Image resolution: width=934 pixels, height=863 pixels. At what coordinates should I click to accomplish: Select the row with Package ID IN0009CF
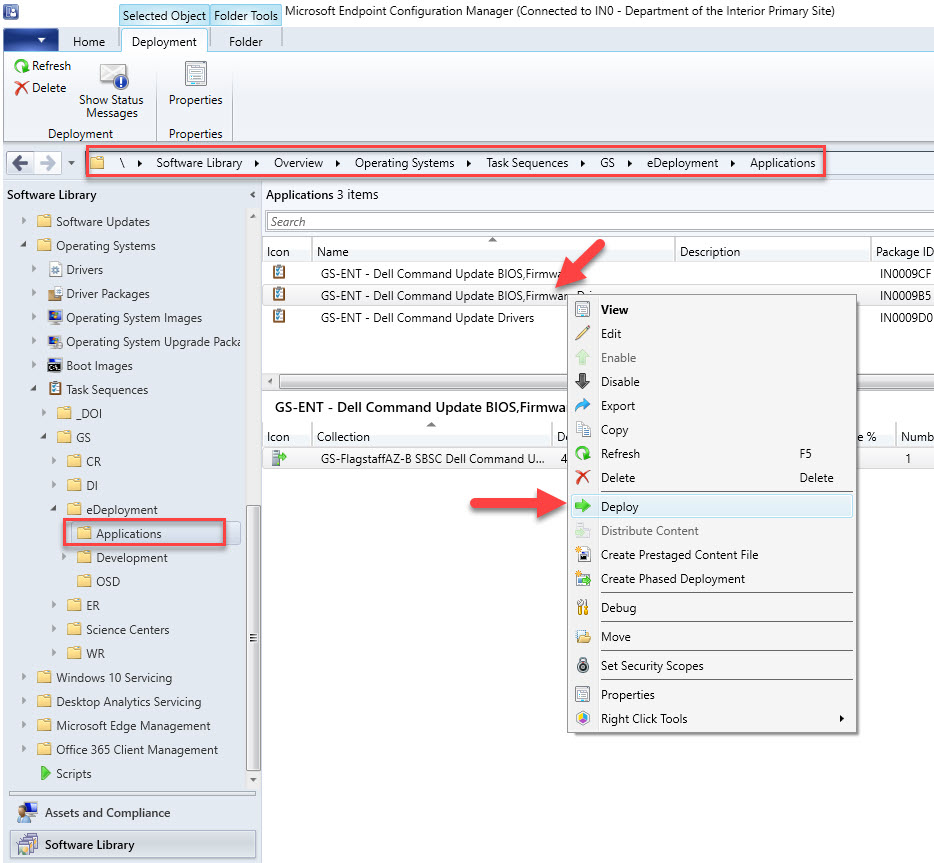pos(598,273)
